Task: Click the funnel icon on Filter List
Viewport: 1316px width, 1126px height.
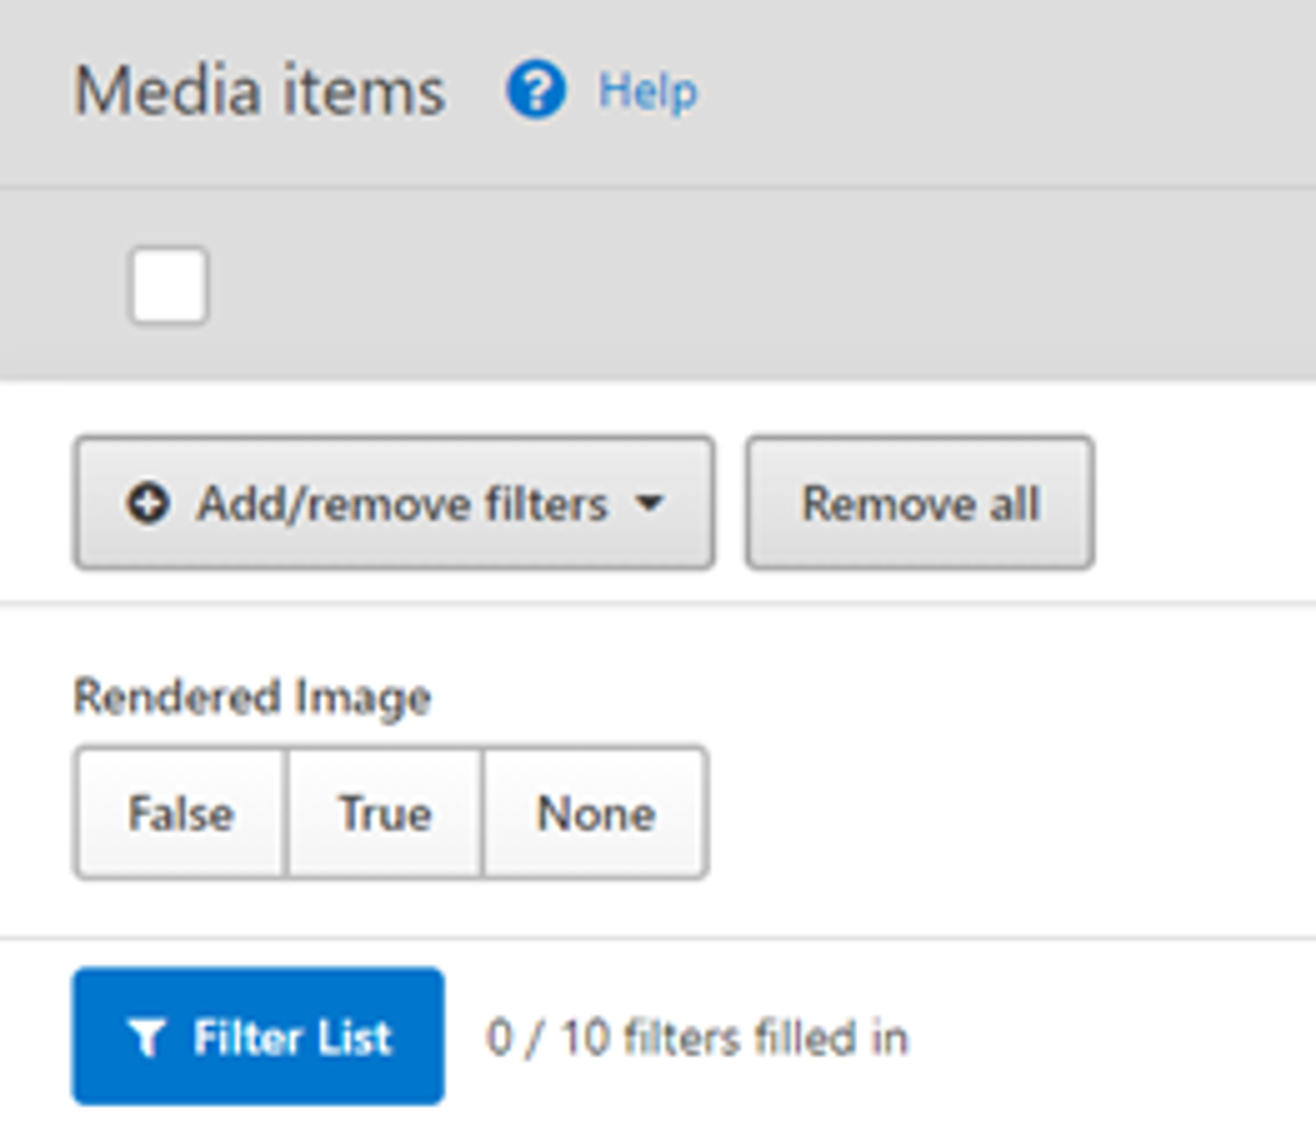Action: pos(146,1038)
